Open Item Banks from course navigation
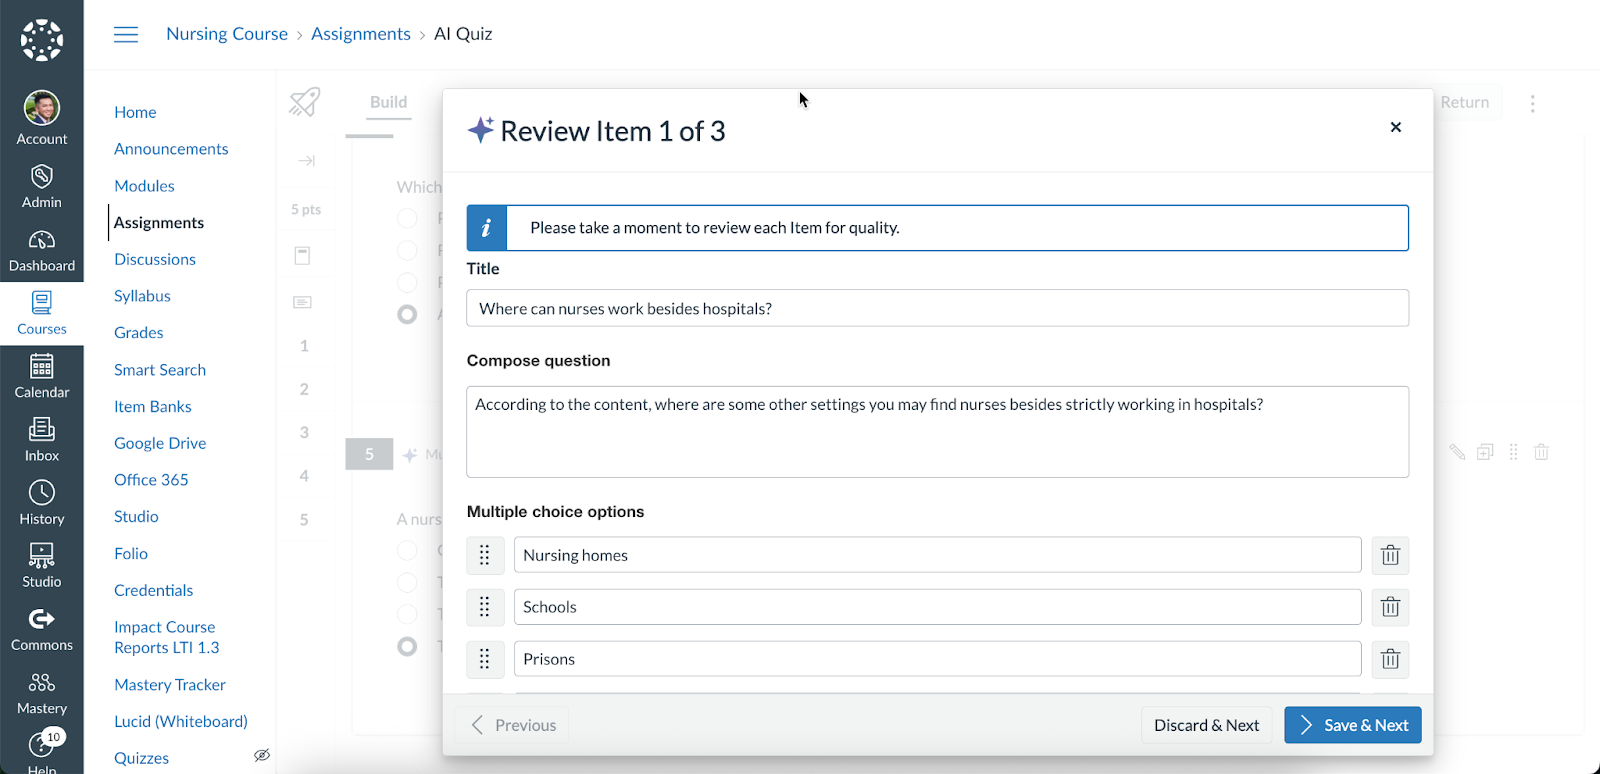 coord(152,407)
